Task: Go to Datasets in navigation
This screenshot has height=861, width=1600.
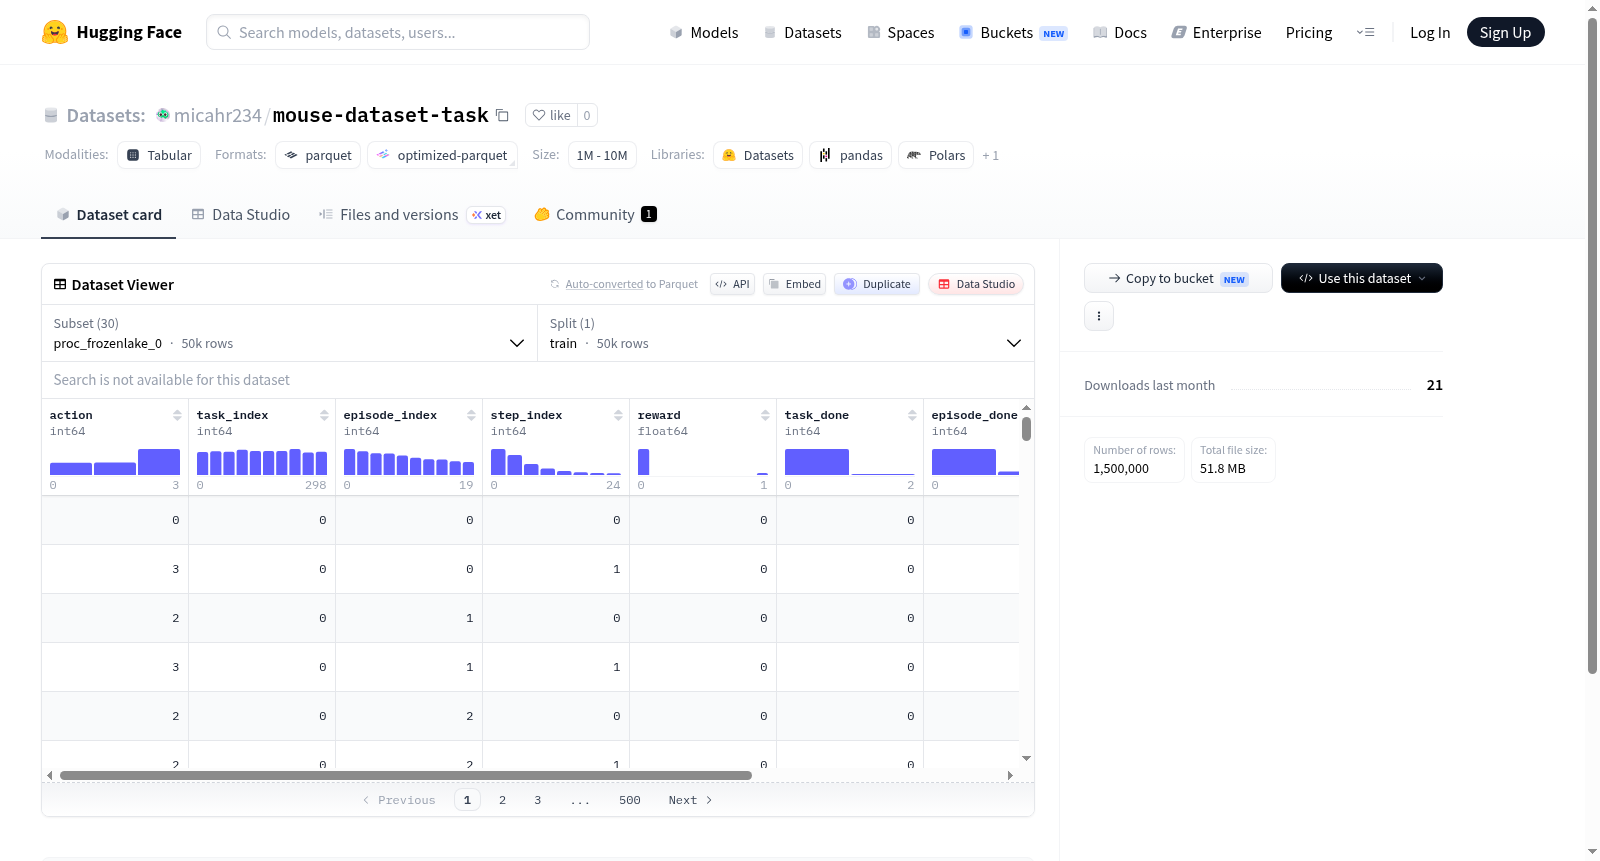Action: point(803,32)
